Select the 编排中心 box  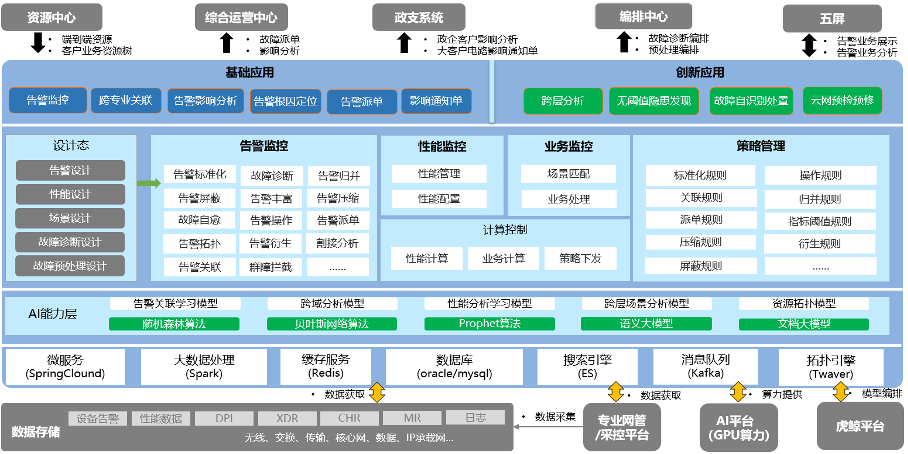coord(643,16)
